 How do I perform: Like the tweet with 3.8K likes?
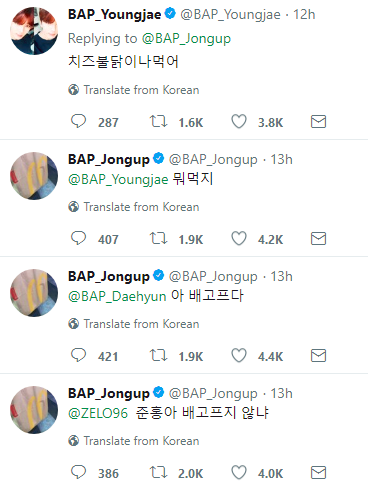239,121
